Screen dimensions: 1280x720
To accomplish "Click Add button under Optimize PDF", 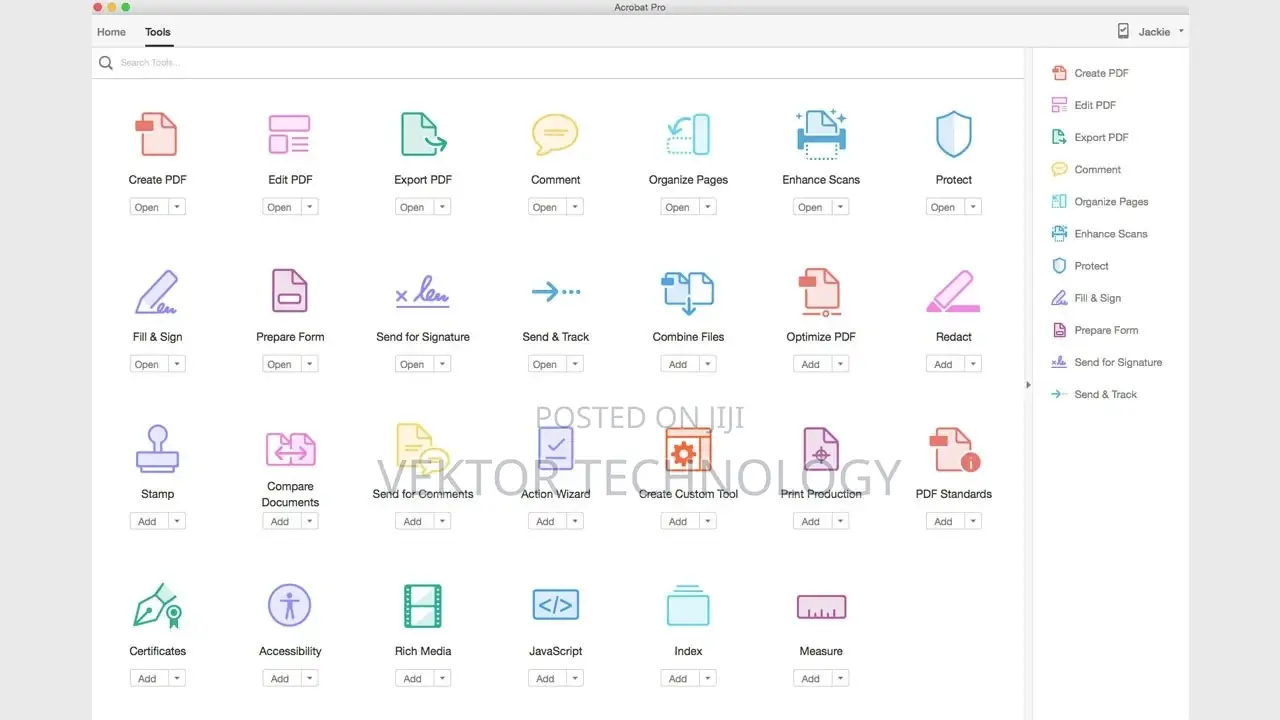I will tap(811, 364).
